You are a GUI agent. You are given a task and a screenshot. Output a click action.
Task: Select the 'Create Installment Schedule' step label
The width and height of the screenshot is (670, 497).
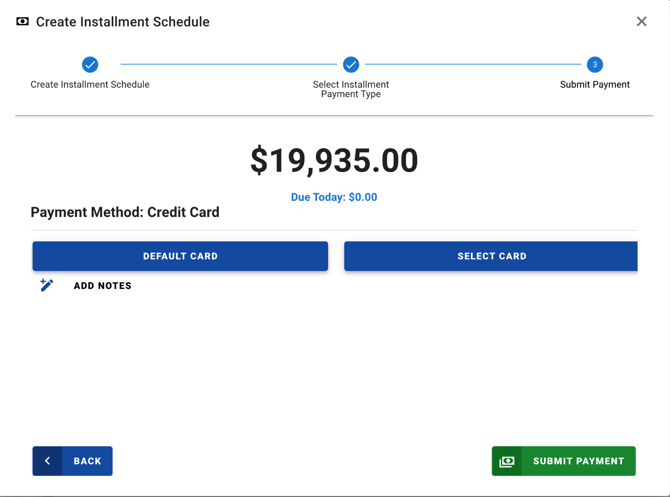(x=90, y=85)
